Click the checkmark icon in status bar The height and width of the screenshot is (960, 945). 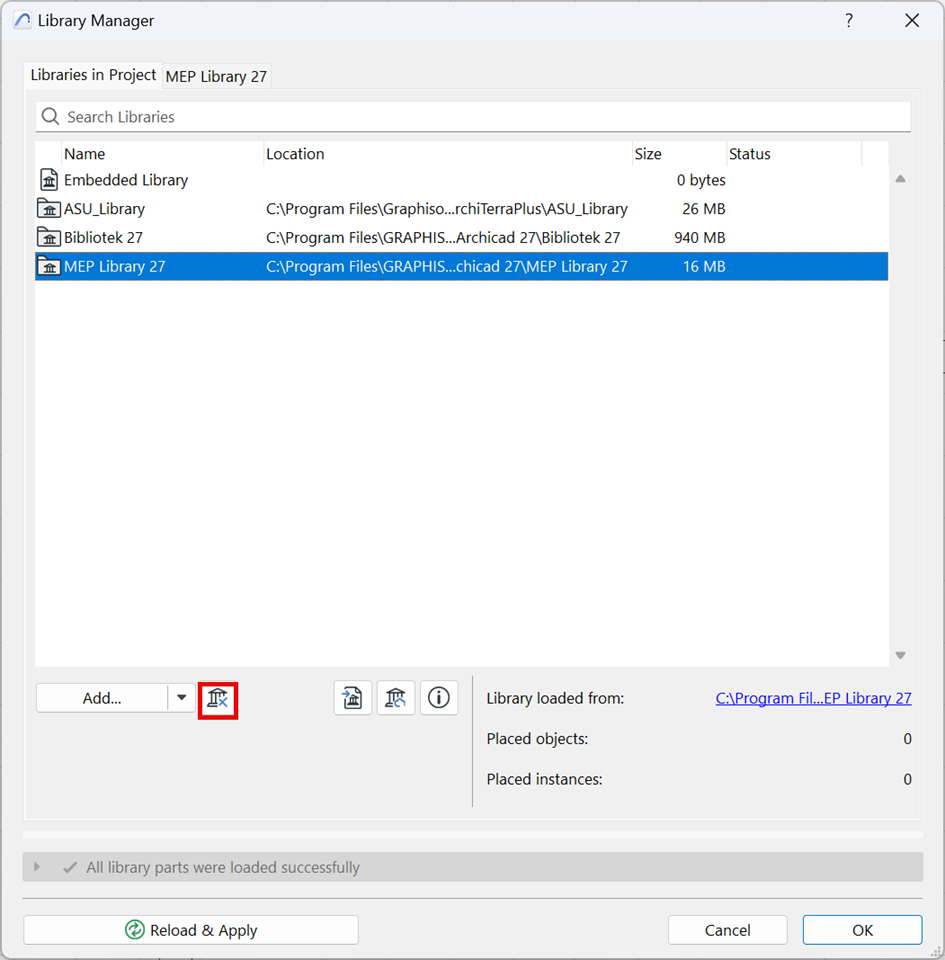(70, 867)
